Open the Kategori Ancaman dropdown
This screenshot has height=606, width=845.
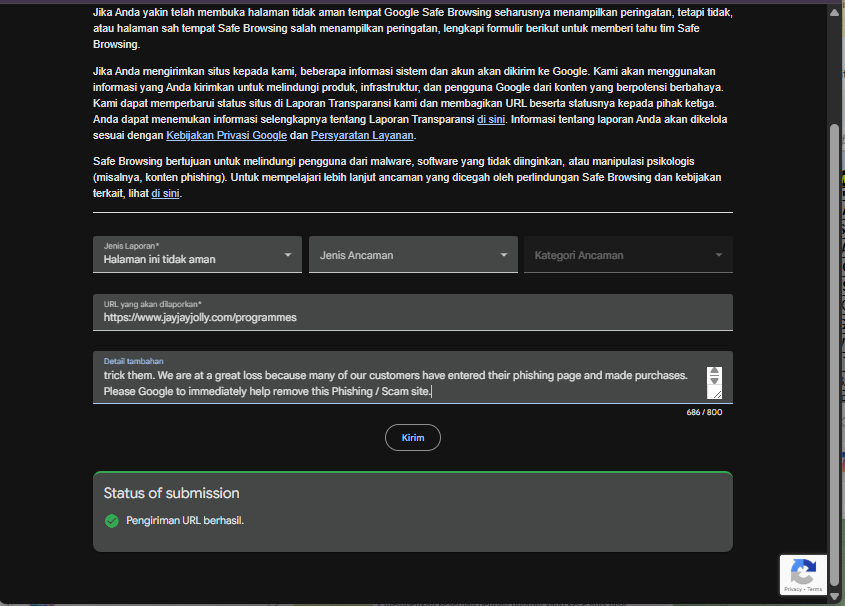pos(628,254)
